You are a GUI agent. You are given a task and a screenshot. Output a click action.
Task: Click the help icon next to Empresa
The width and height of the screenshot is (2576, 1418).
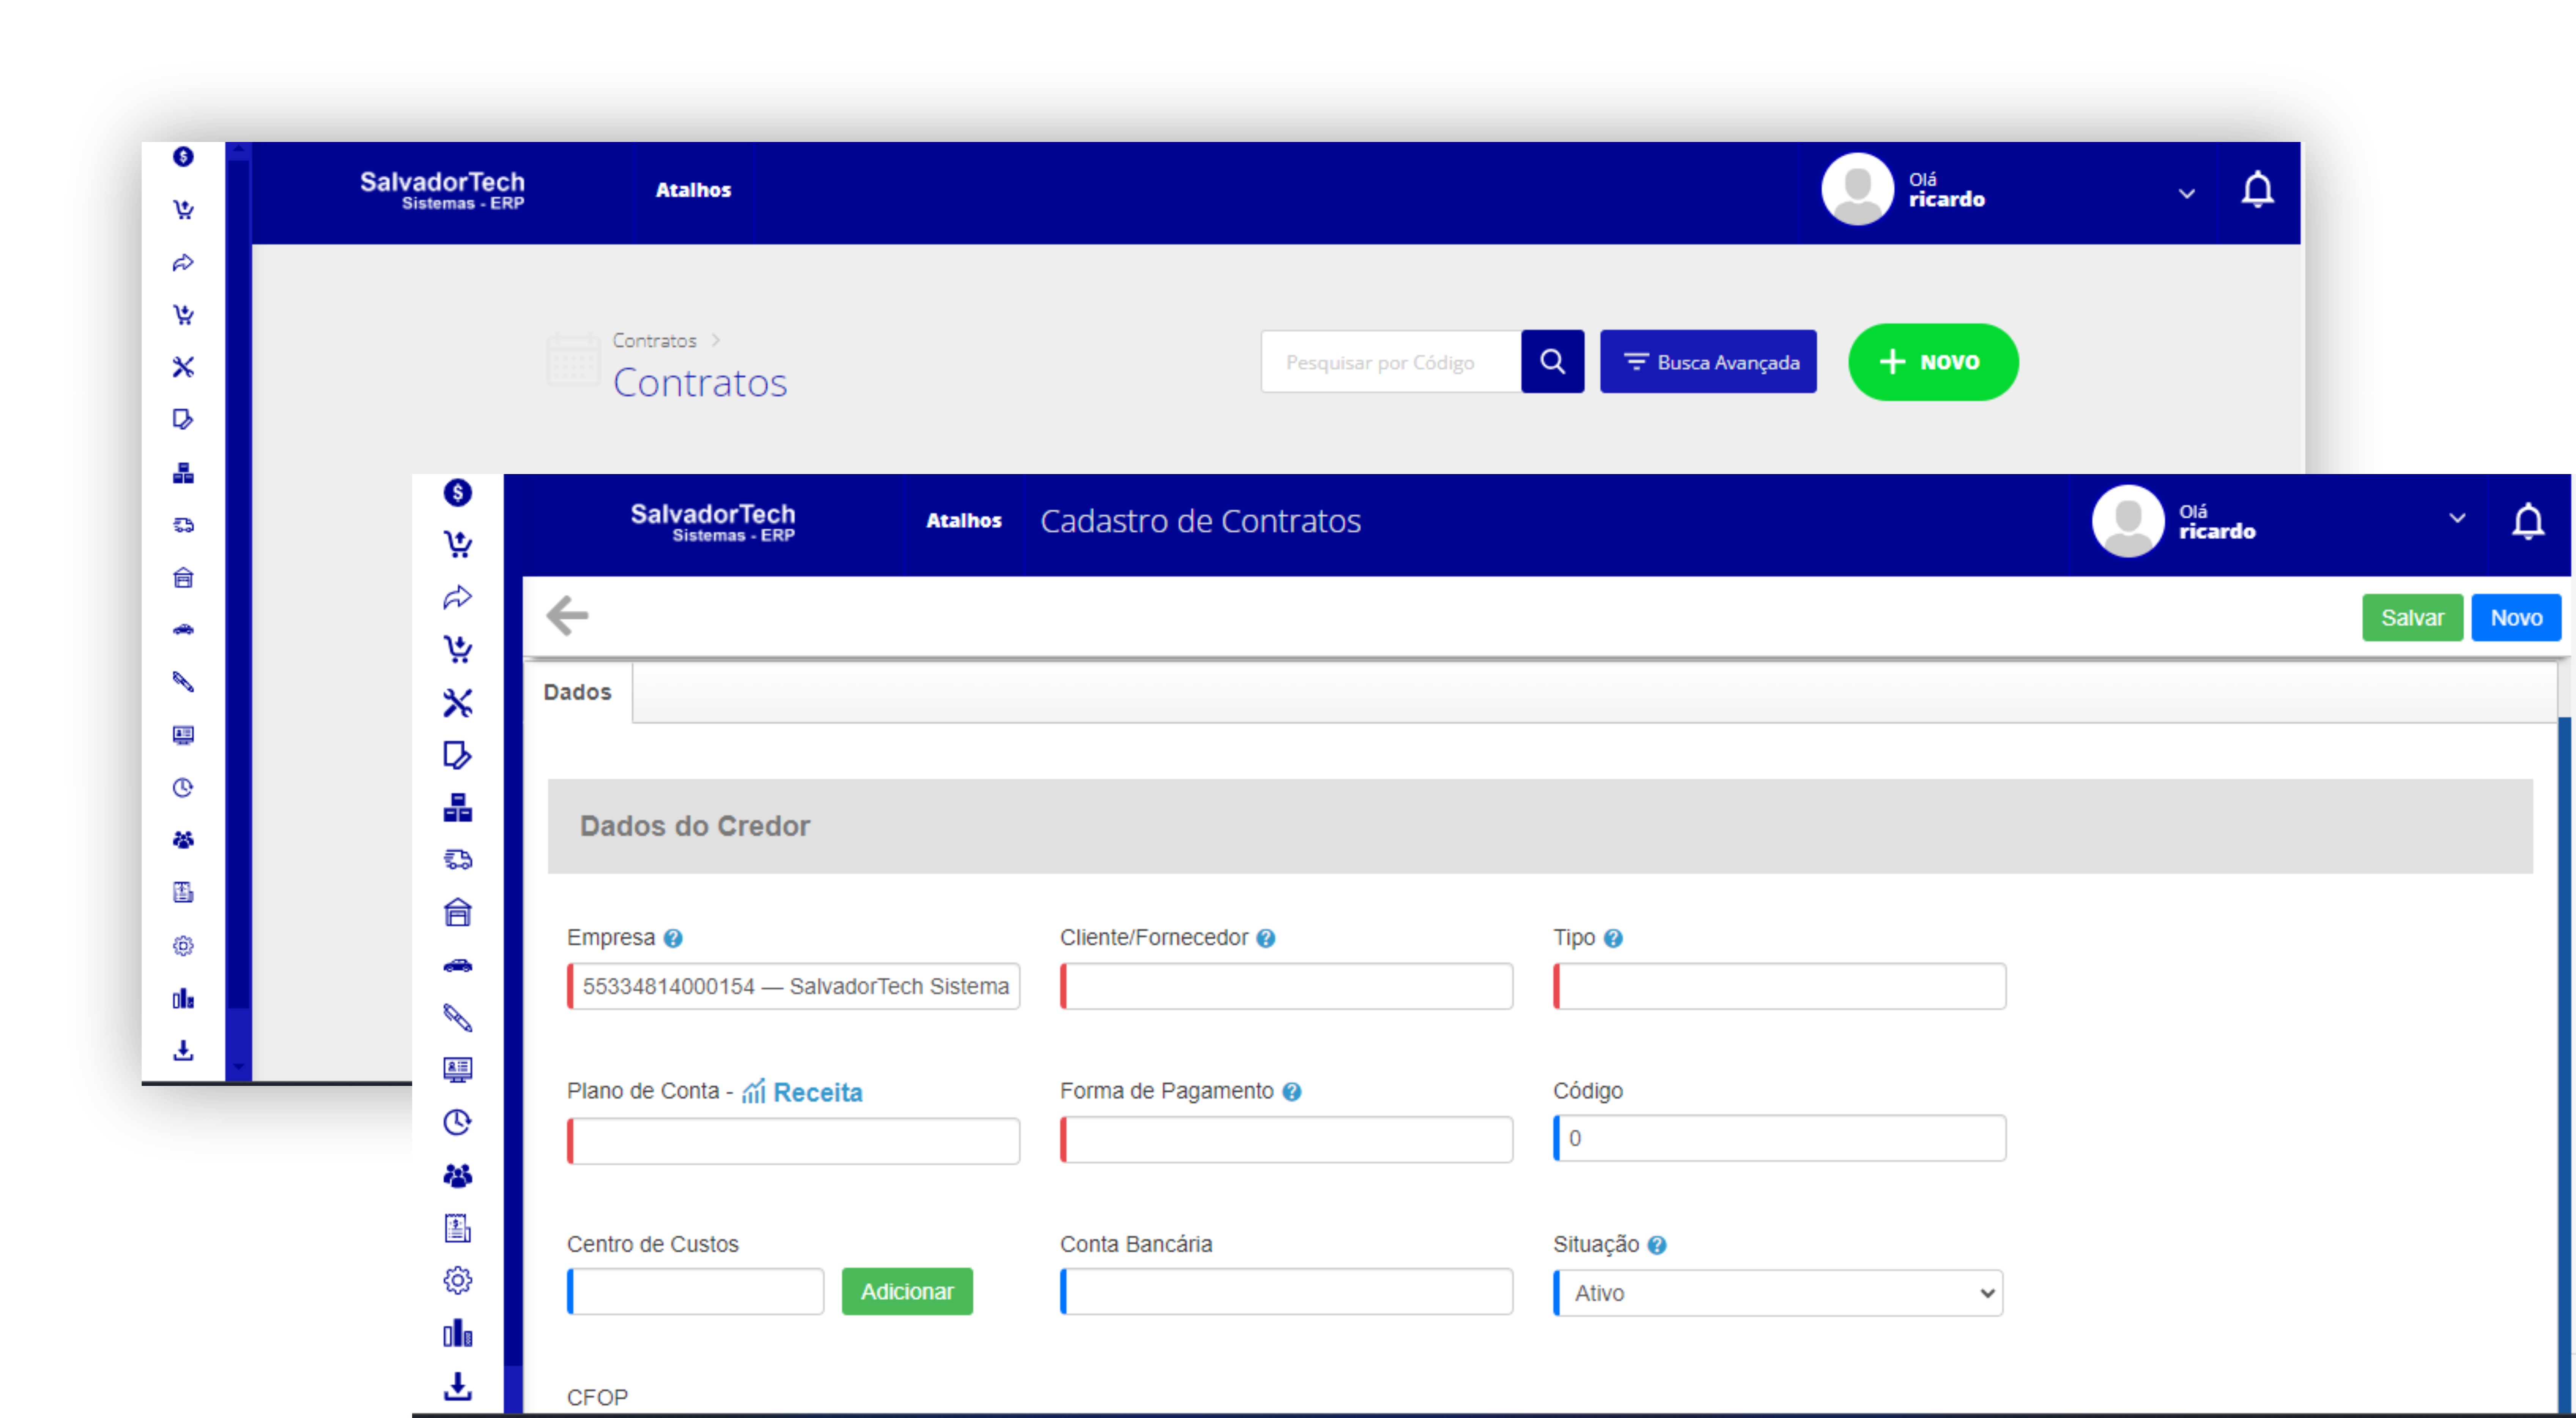coord(673,938)
